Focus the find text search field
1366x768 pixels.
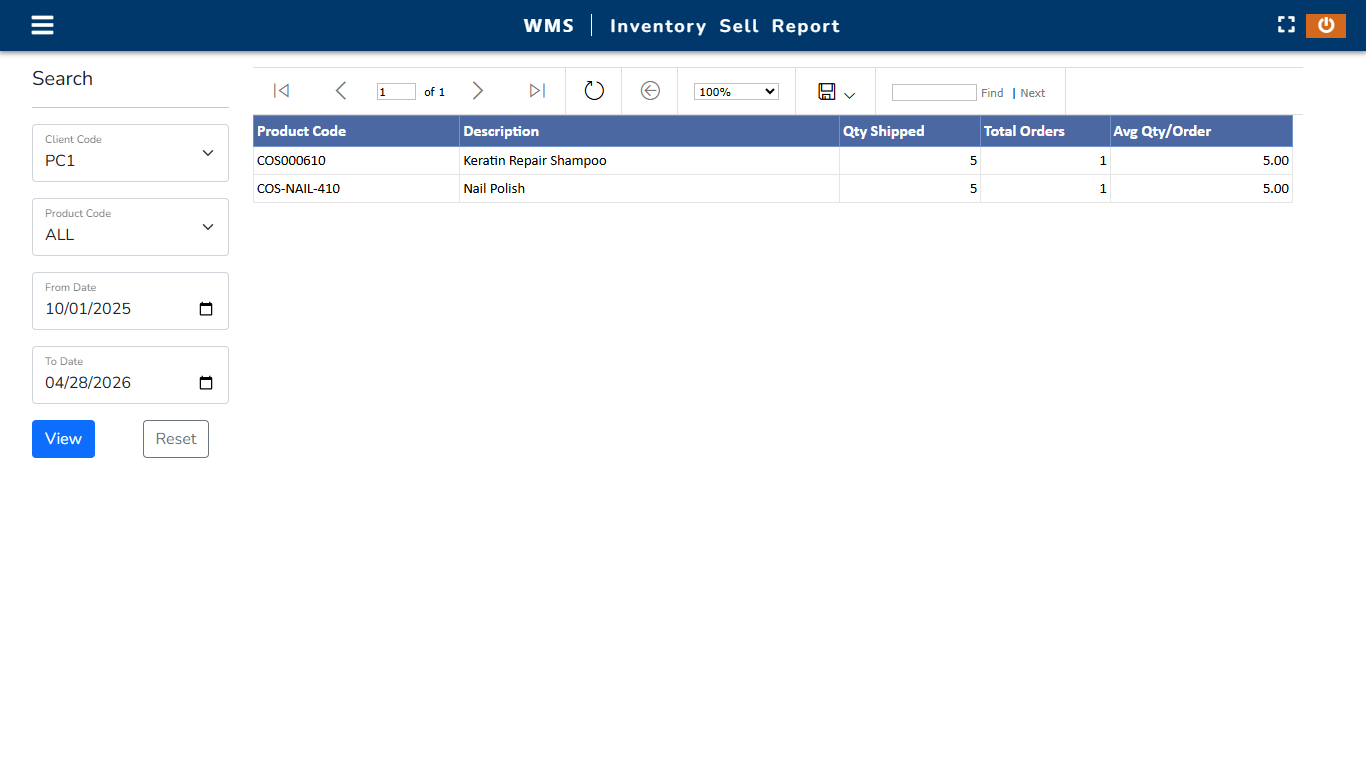click(934, 92)
